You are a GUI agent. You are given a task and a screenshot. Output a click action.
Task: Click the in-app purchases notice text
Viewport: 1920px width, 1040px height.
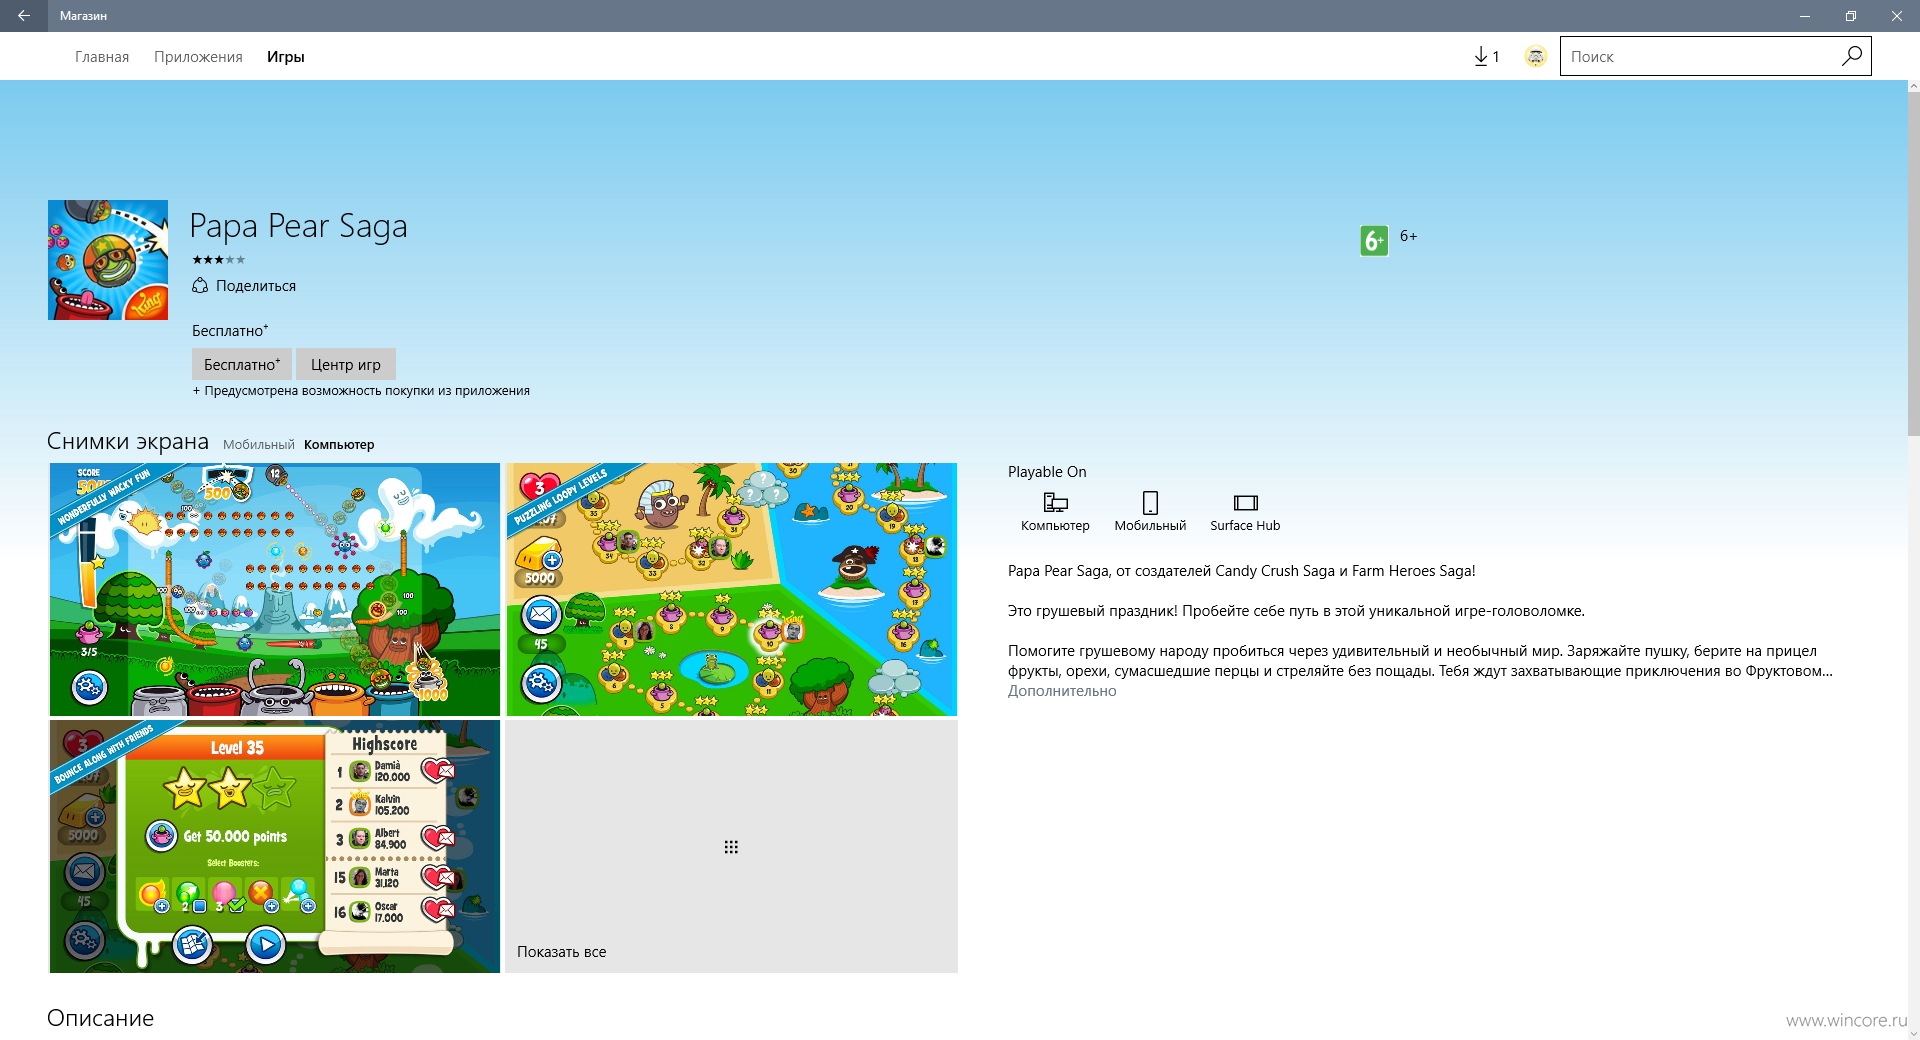[361, 391]
